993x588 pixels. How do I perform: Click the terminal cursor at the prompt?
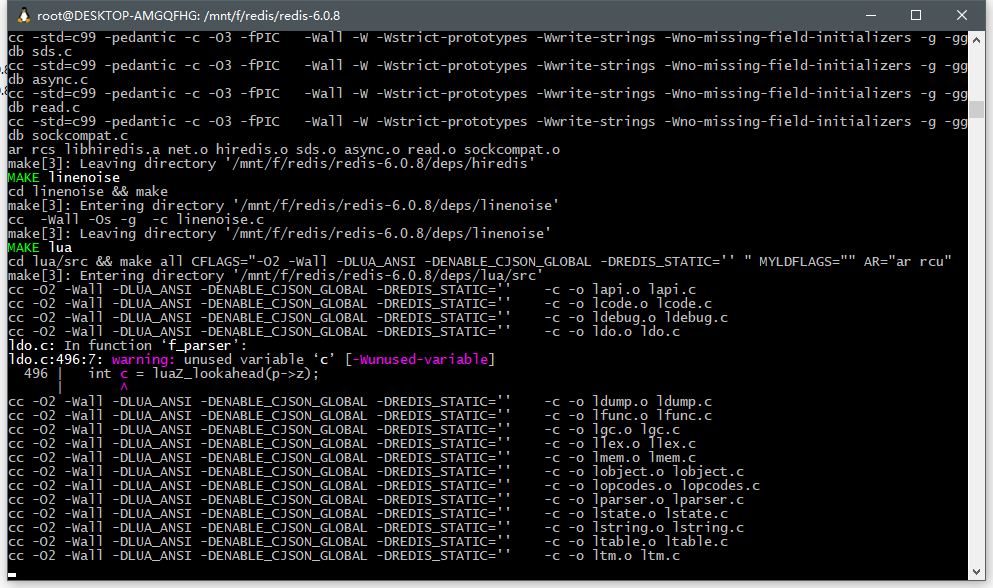pos(12,575)
